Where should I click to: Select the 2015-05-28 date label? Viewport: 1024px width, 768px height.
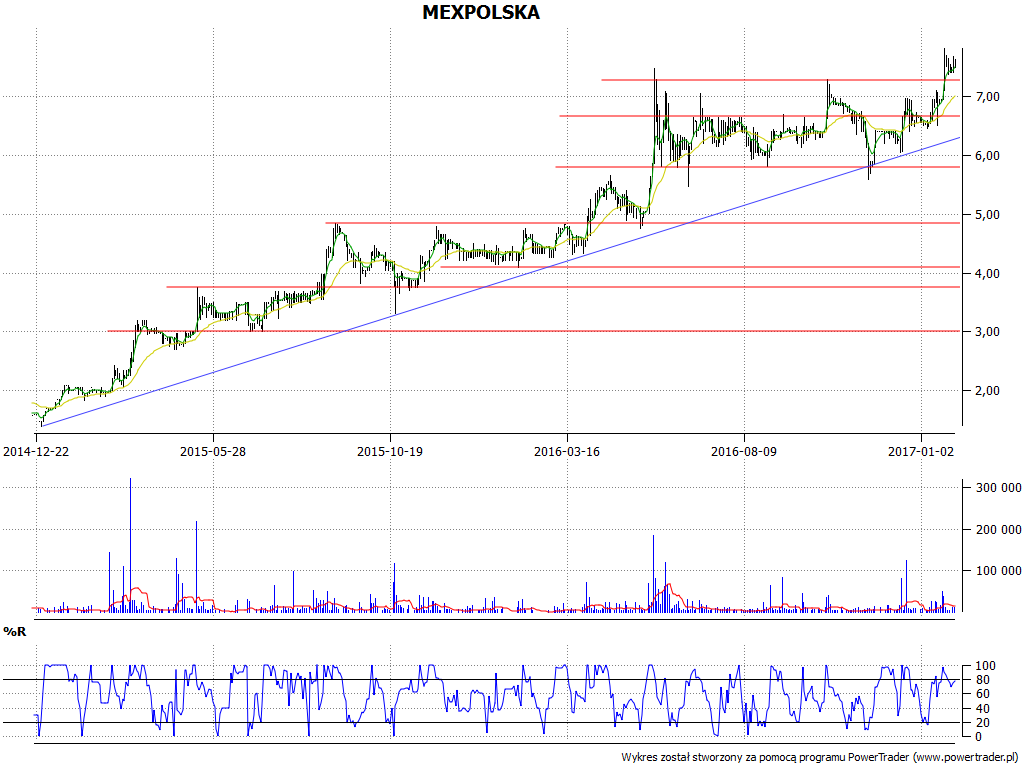tap(213, 451)
